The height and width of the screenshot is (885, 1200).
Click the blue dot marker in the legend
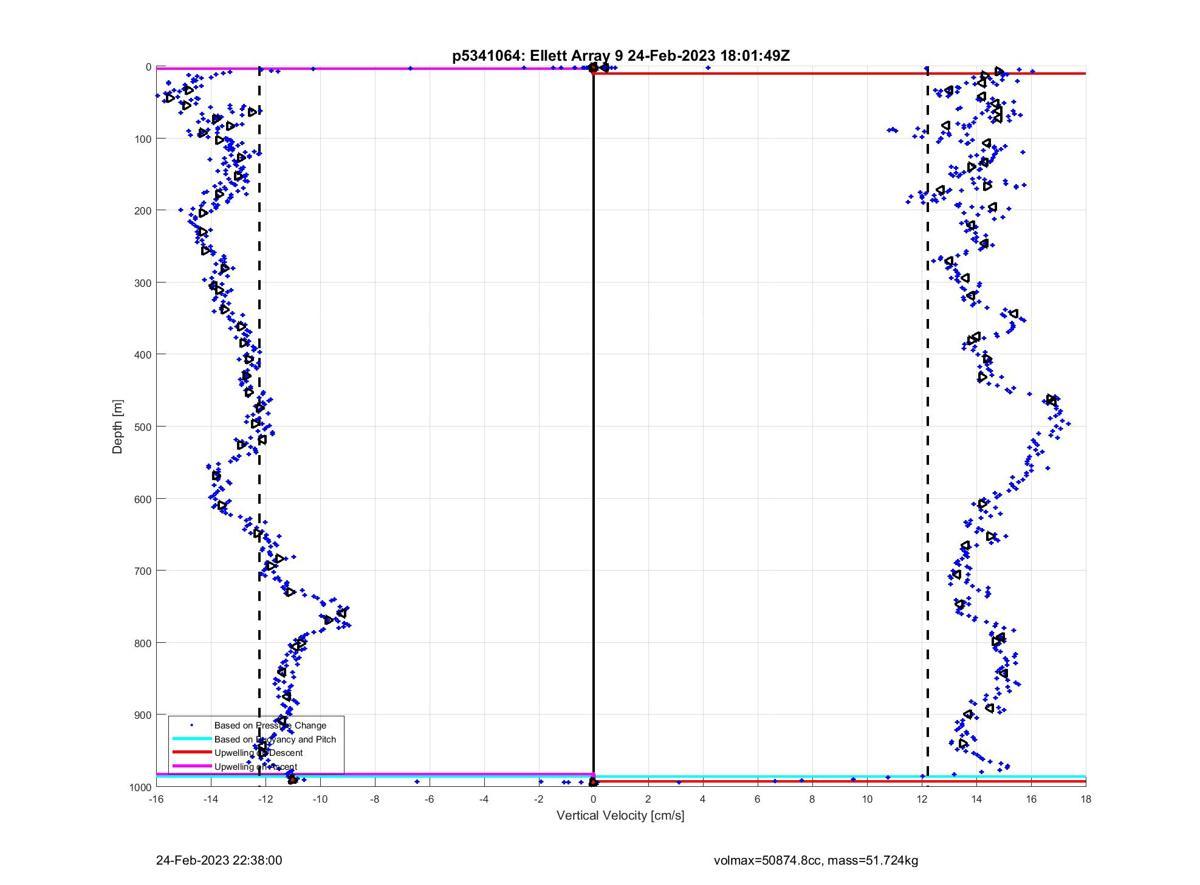click(x=191, y=725)
